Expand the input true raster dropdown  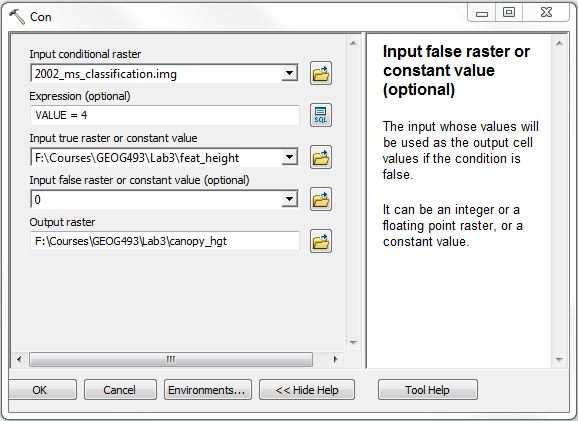point(290,158)
